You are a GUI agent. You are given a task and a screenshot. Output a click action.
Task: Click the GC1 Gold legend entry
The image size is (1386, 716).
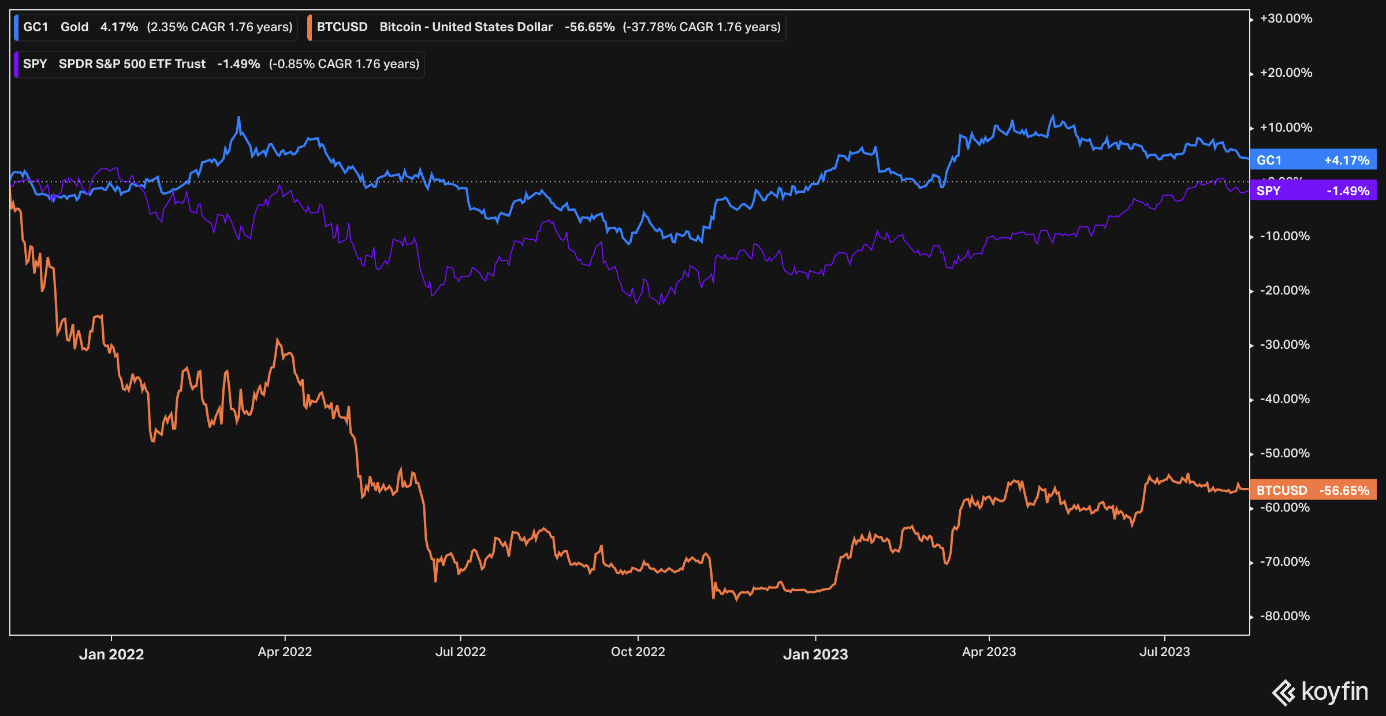pos(156,27)
